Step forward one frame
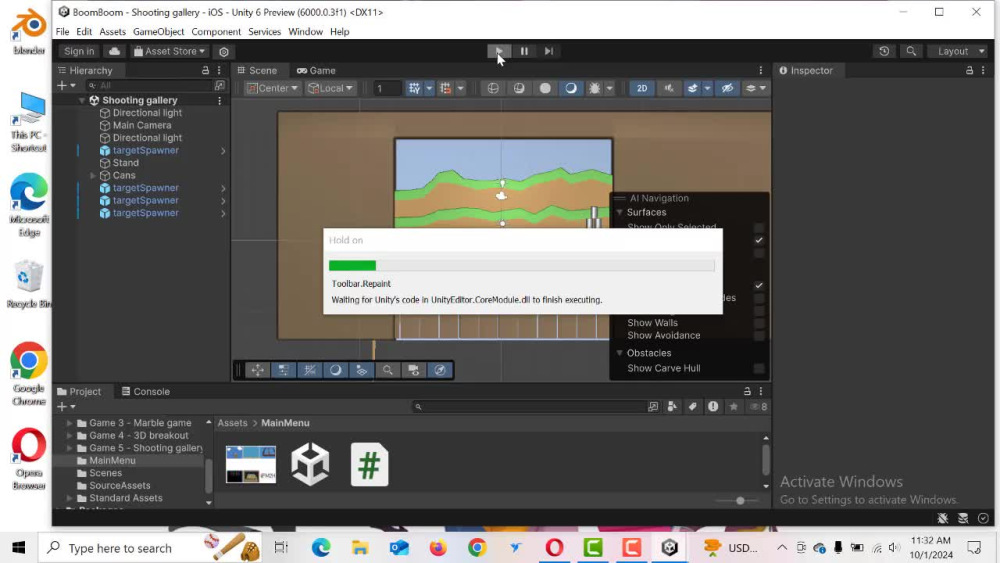The height and width of the screenshot is (563, 1000). 548,51
